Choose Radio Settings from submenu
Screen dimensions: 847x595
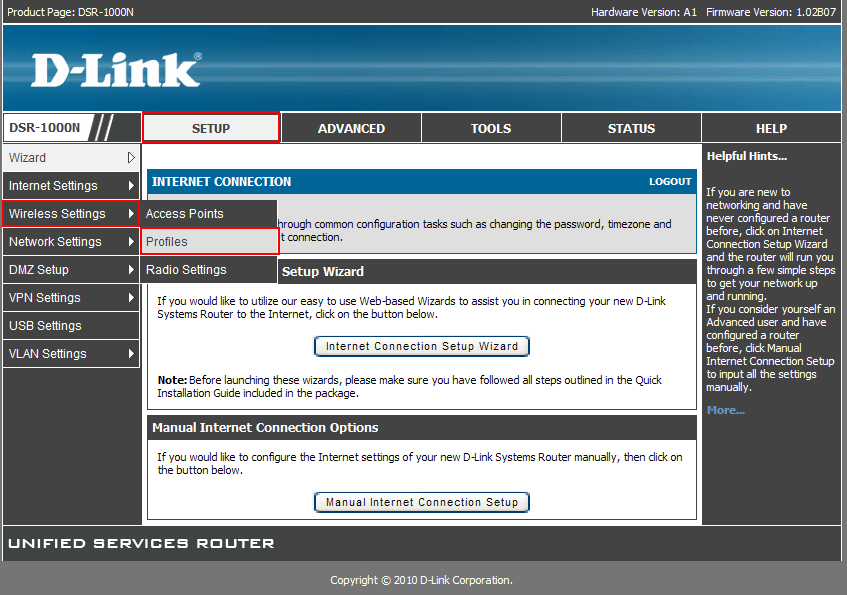click(209, 270)
